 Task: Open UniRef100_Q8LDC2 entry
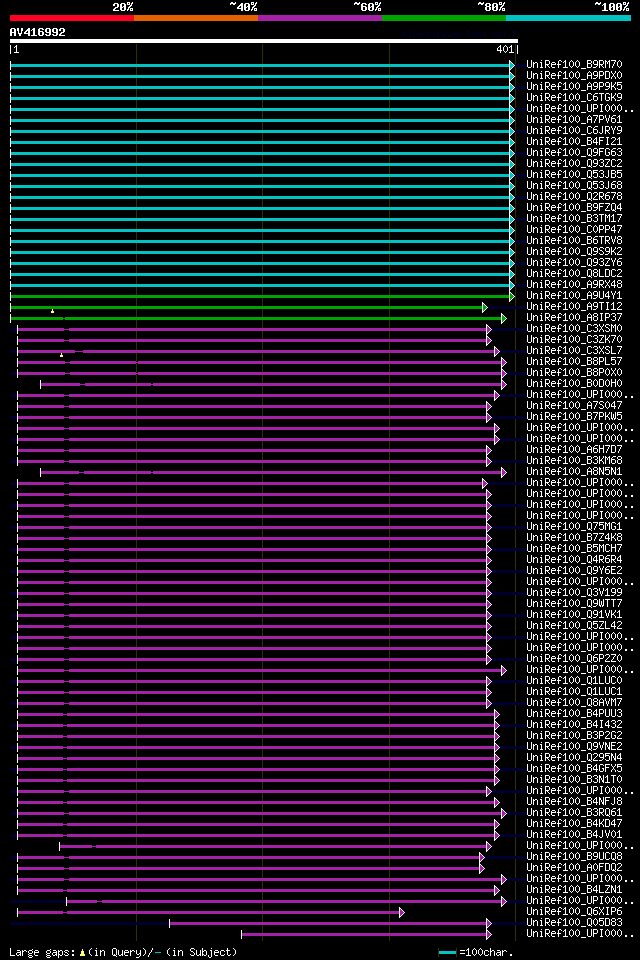point(574,274)
